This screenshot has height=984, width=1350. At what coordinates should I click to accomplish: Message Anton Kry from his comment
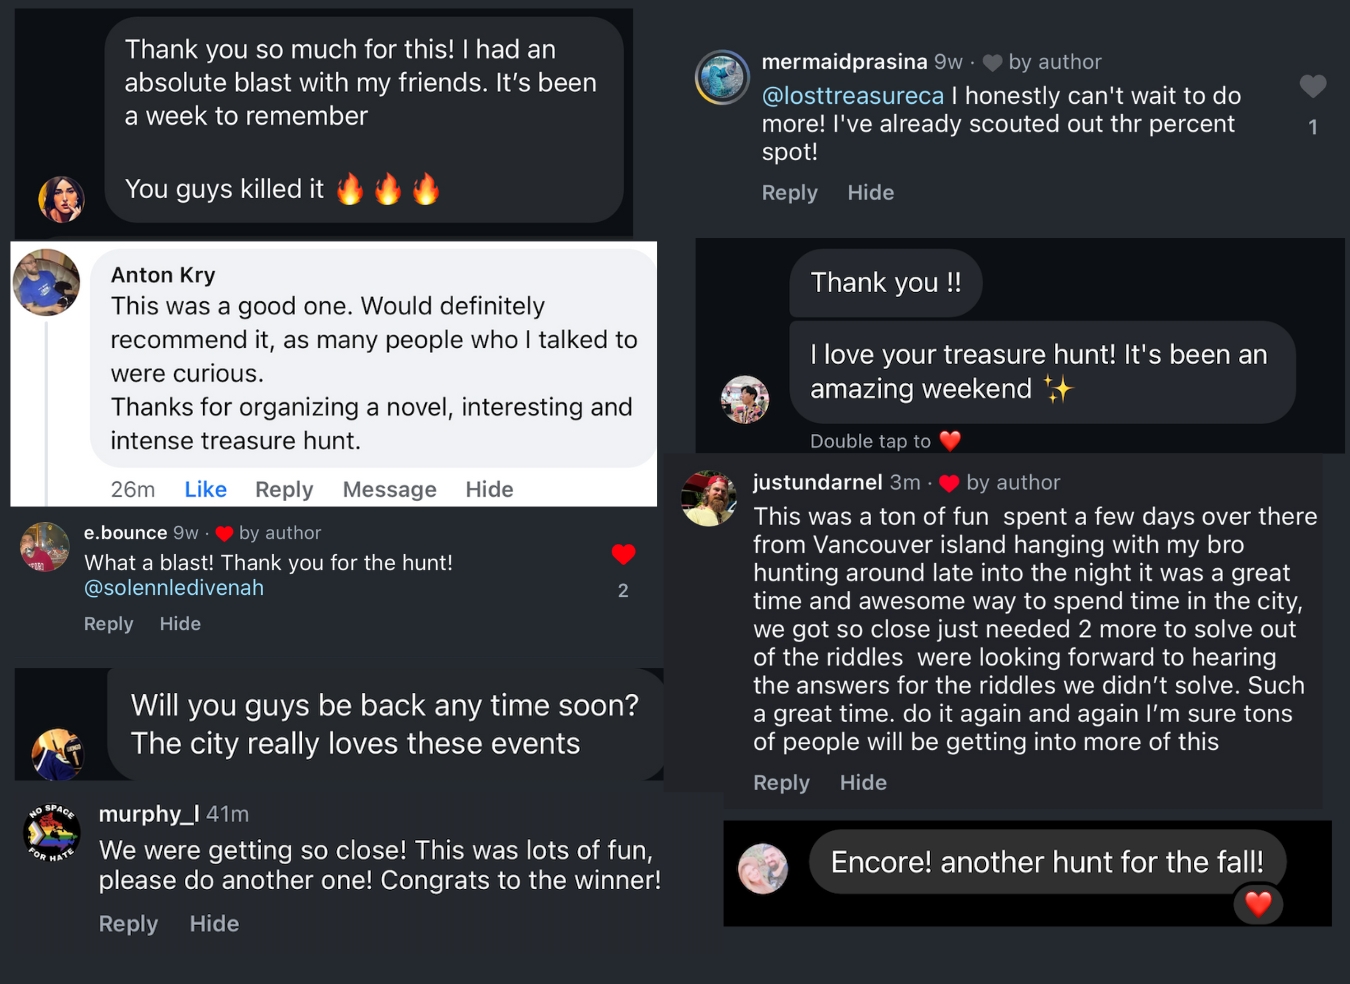point(389,489)
